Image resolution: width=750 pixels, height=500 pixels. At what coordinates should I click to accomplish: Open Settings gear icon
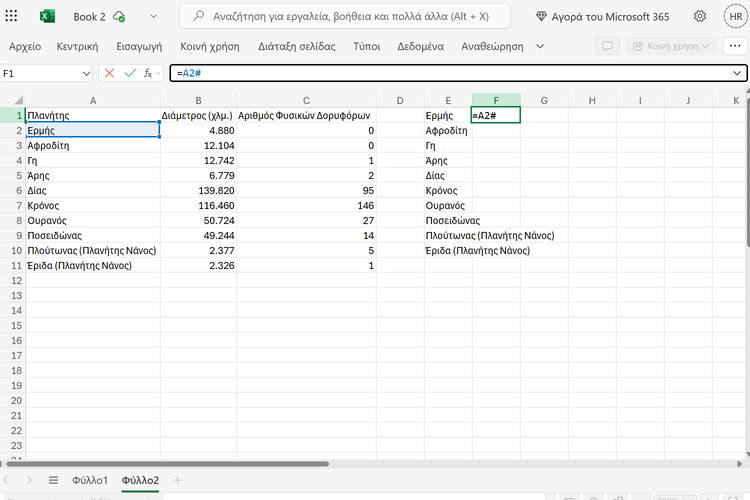699,17
